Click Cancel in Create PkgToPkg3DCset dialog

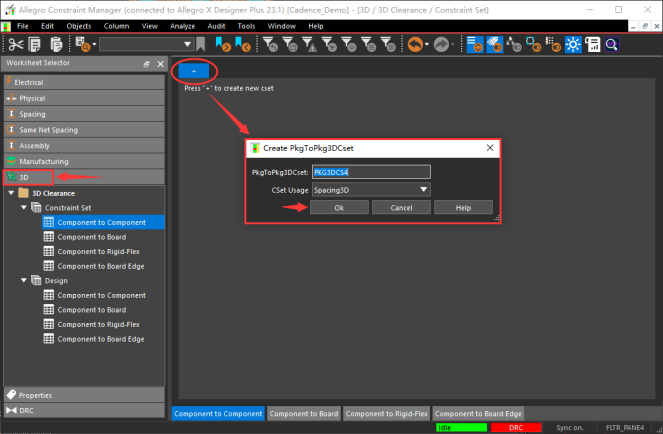401,208
